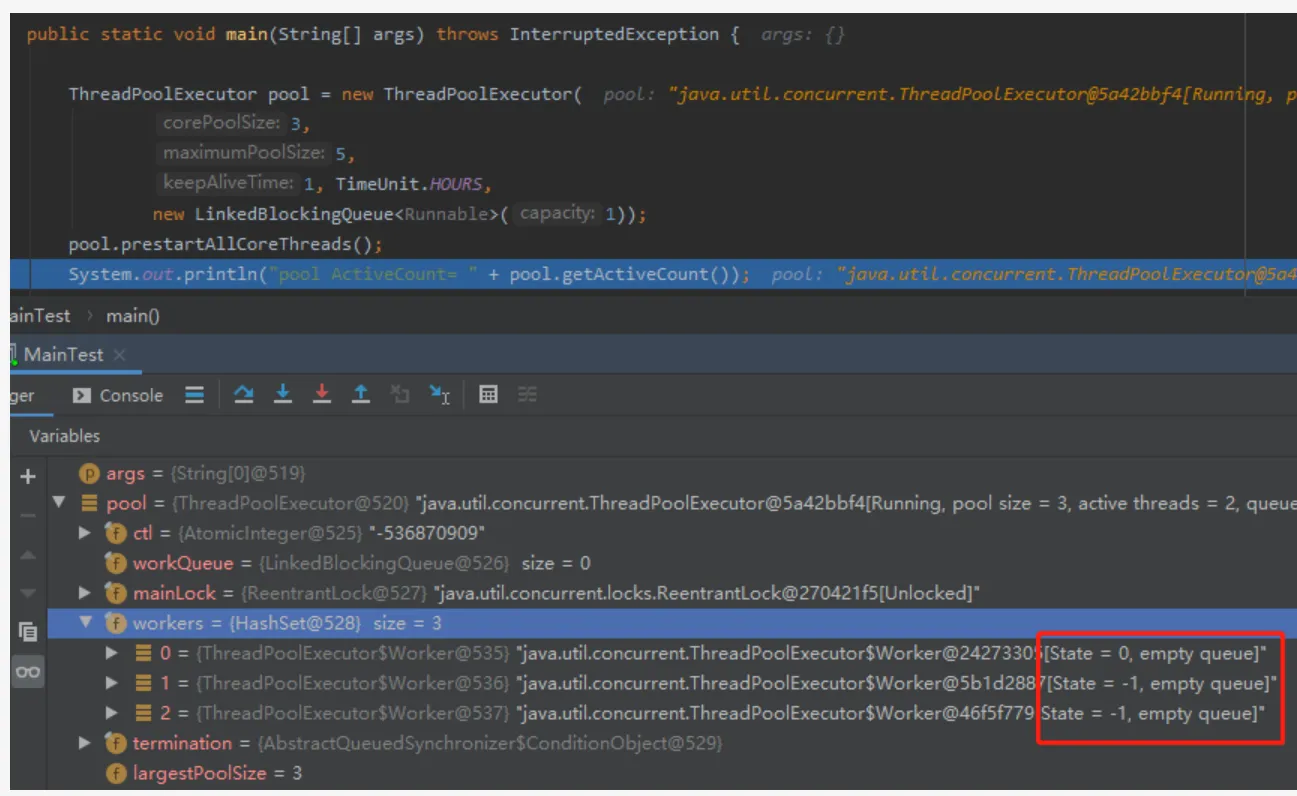Click the Drop Frame icon
This screenshot has width=1297, height=796.
(x=400, y=394)
